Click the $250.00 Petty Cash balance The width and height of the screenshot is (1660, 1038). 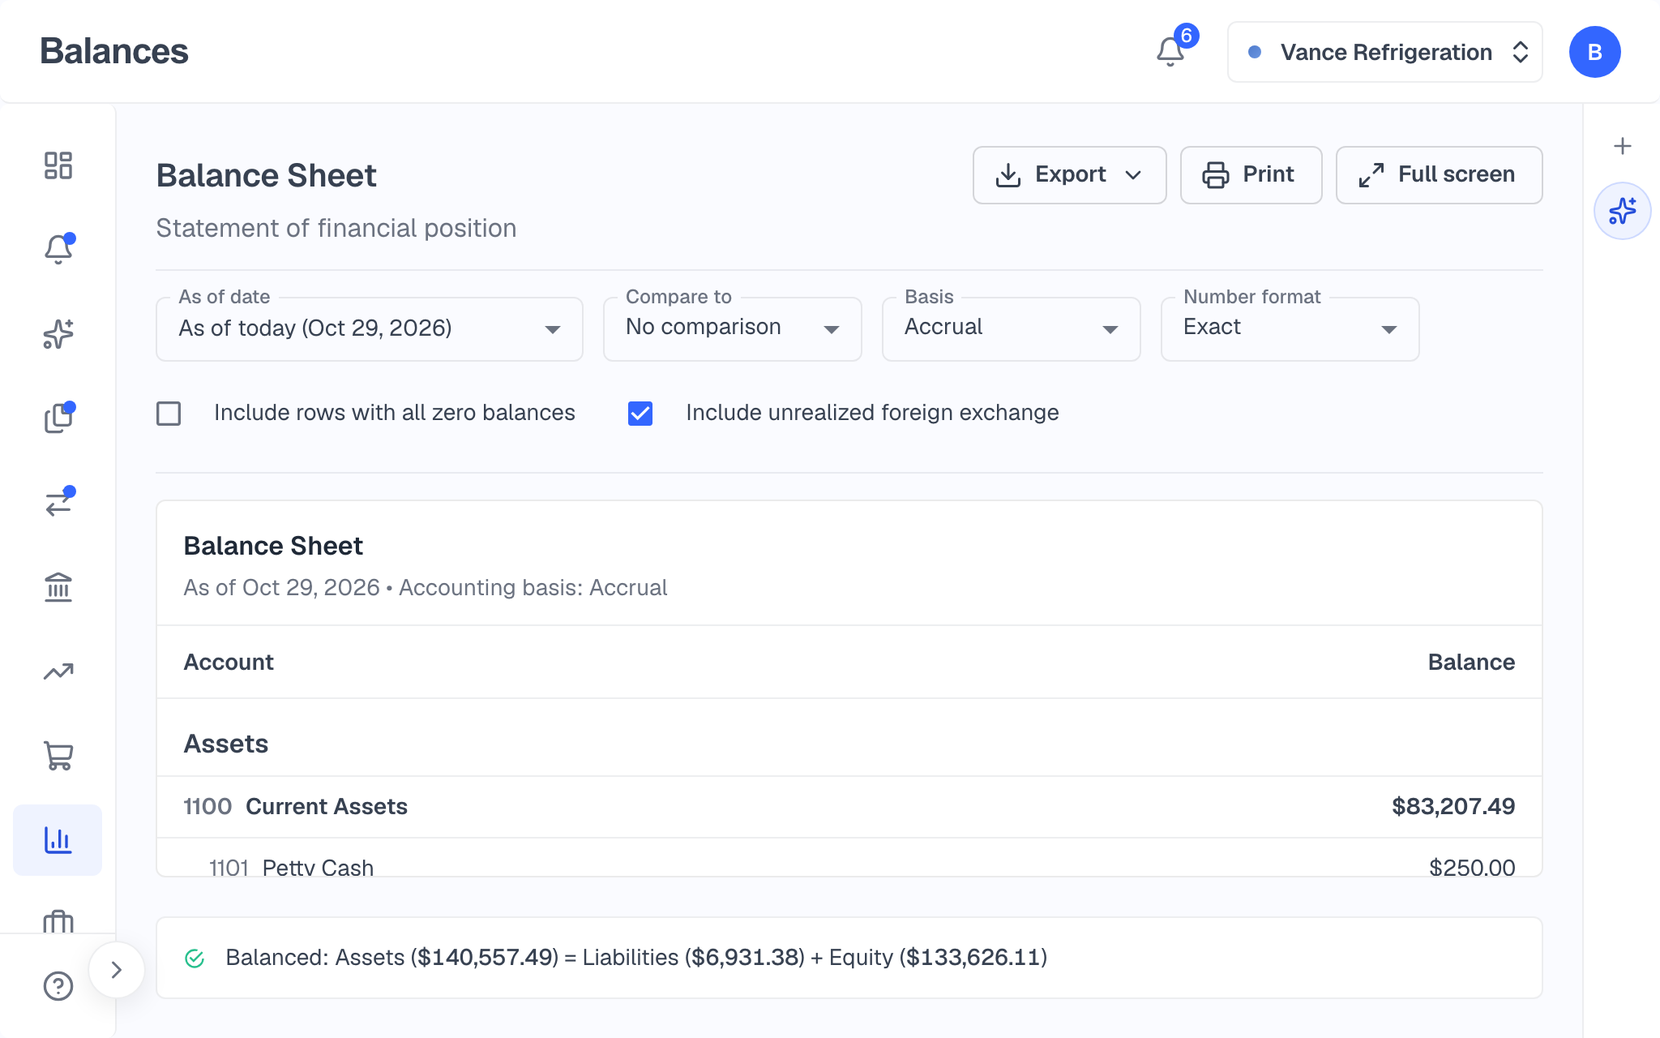click(1472, 867)
